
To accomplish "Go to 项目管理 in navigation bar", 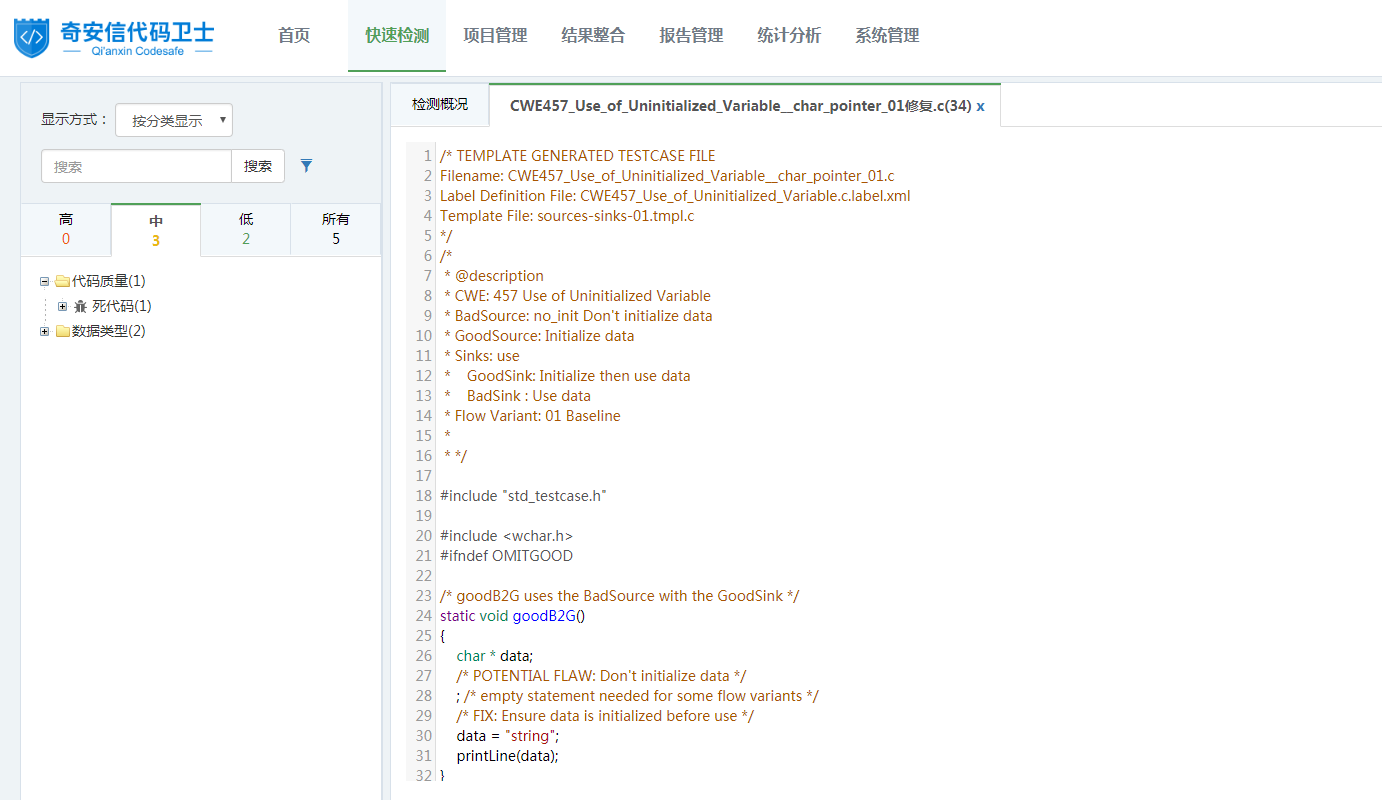I will pyautogui.click(x=495, y=36).
